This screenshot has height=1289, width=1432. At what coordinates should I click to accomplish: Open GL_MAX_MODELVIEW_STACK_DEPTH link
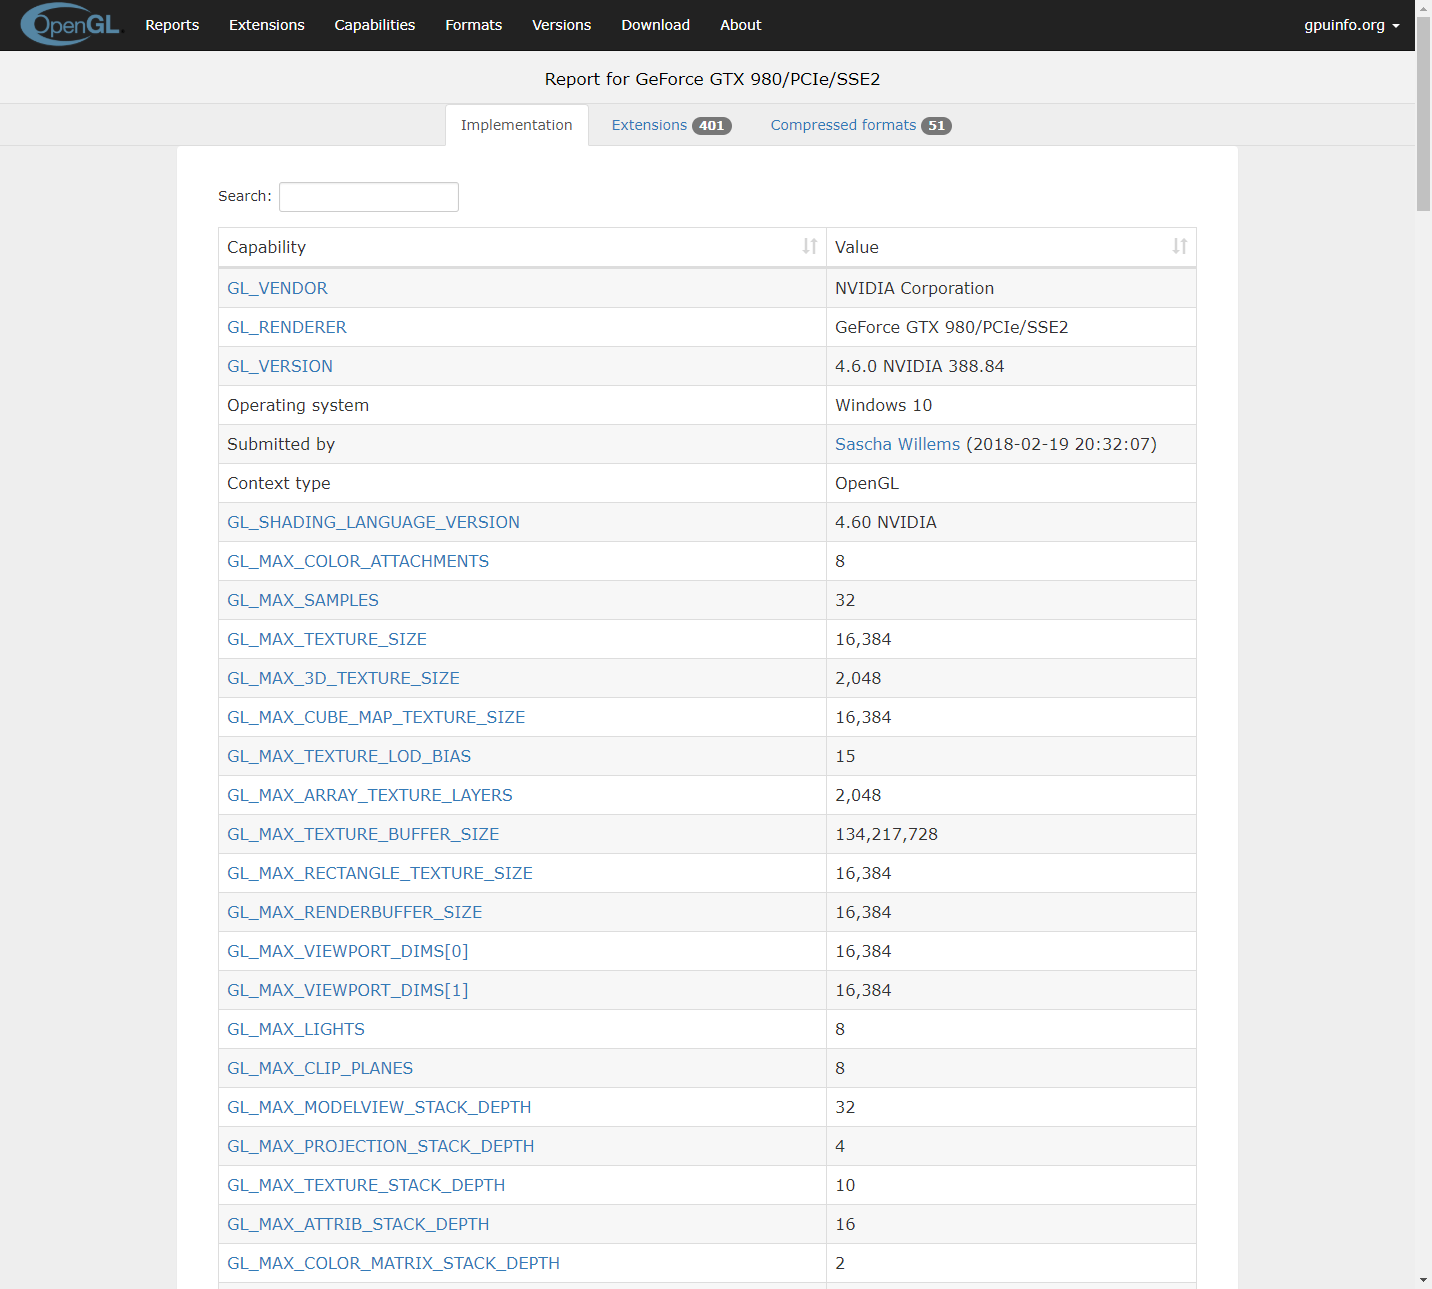click(x=379, y=1107)
